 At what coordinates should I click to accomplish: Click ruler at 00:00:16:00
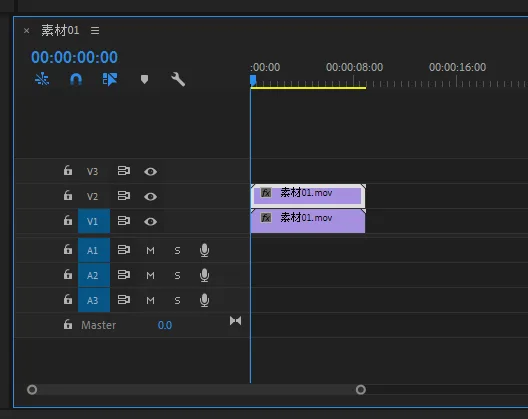pyautogui.click(x=457, y=67)
